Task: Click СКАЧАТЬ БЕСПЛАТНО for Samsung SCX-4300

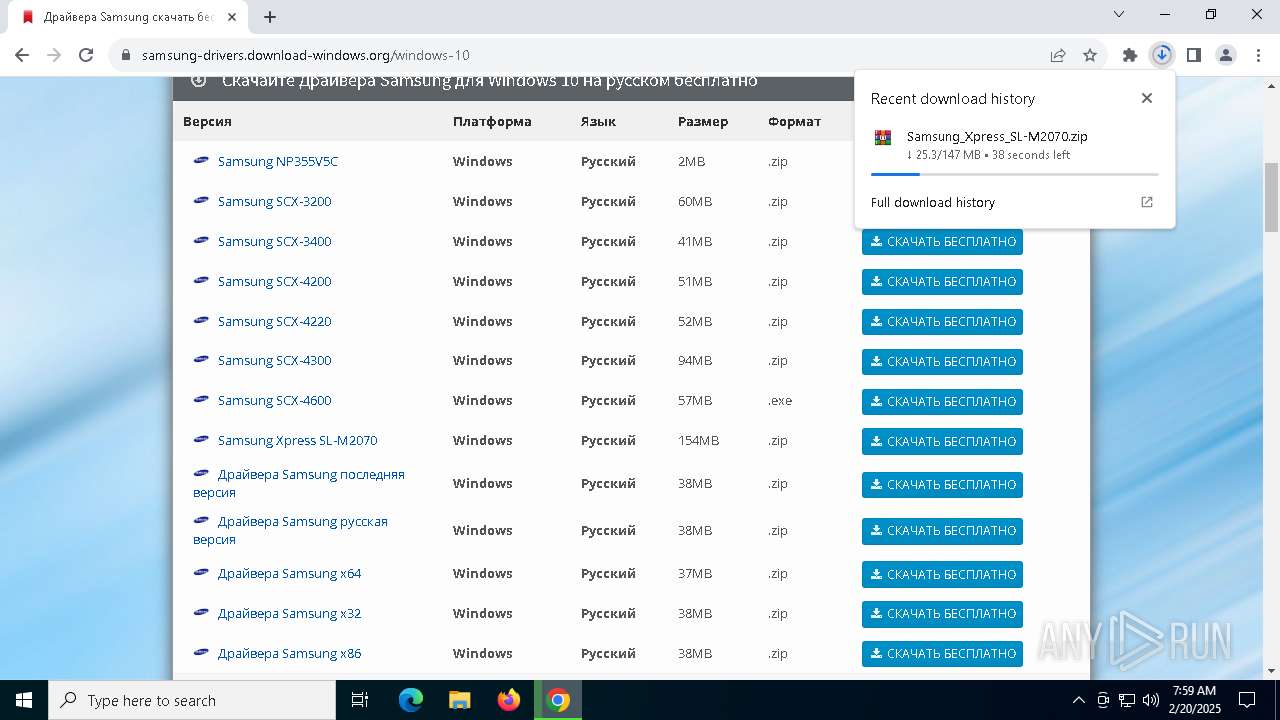Action: 942,362
